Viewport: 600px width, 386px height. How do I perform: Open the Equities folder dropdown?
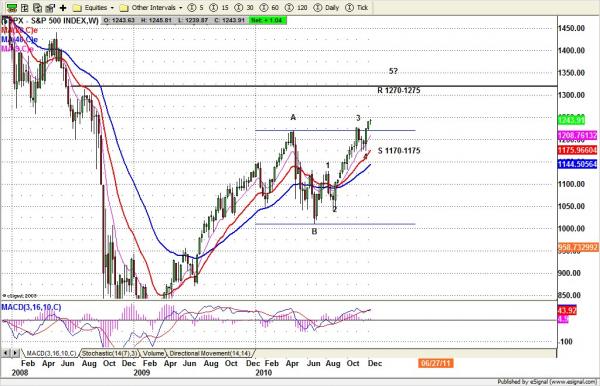94,7
